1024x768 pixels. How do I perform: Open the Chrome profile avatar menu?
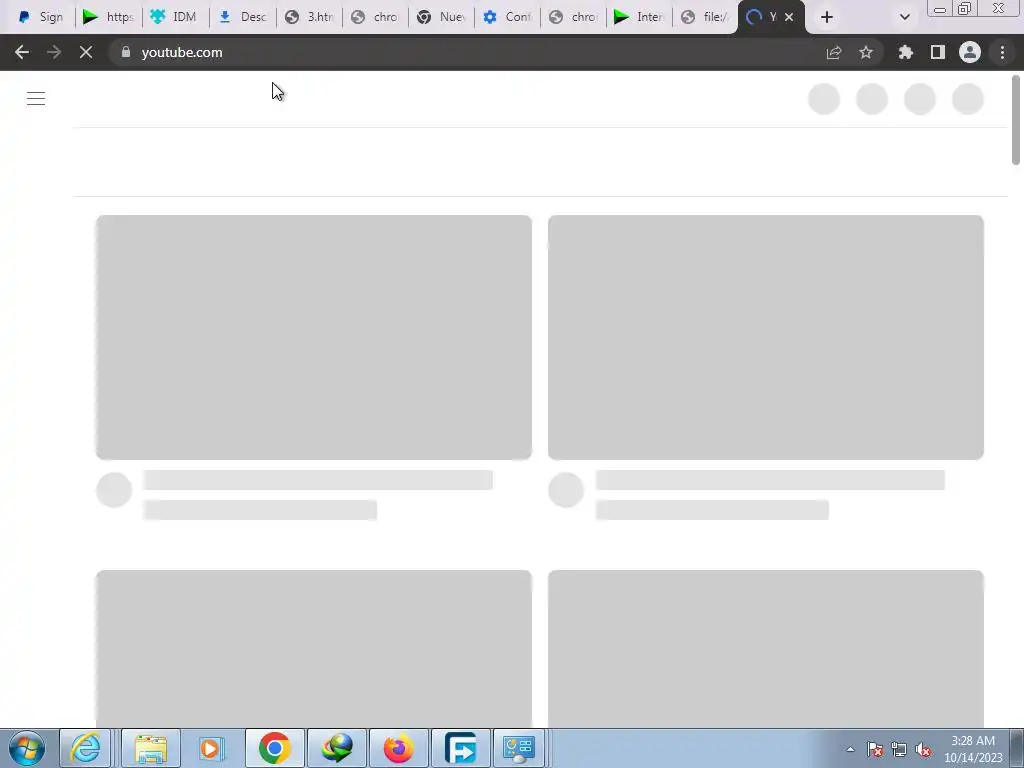click(x=970, y=52)
